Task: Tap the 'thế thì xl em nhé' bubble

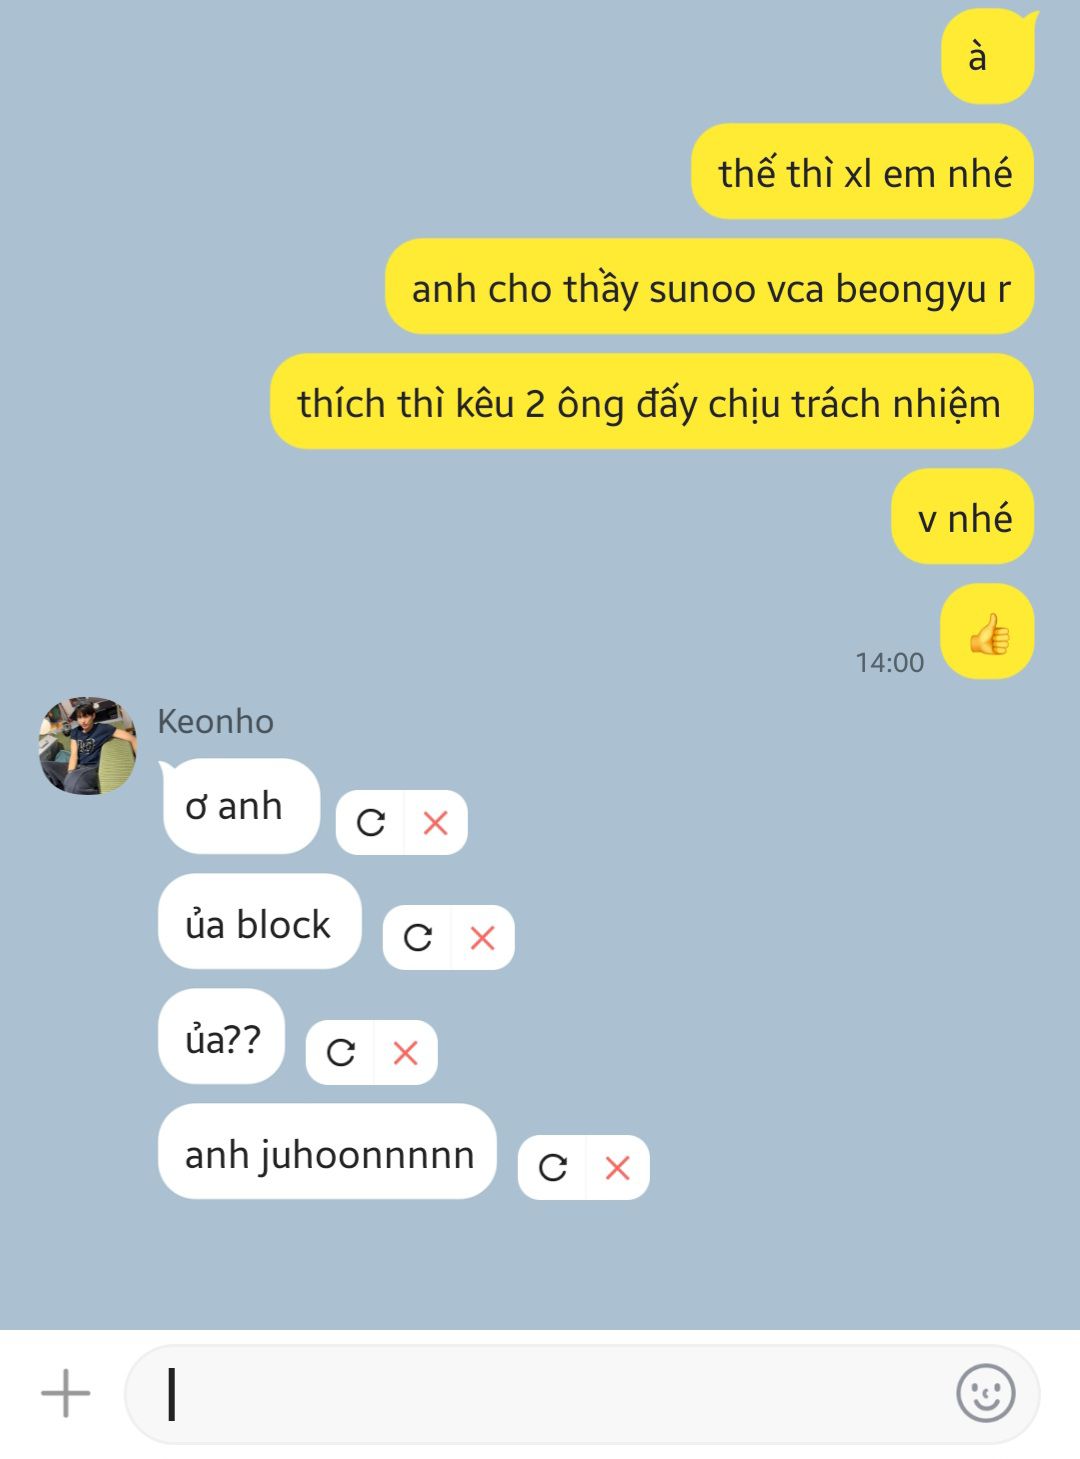Action: [x=862, y=172]
